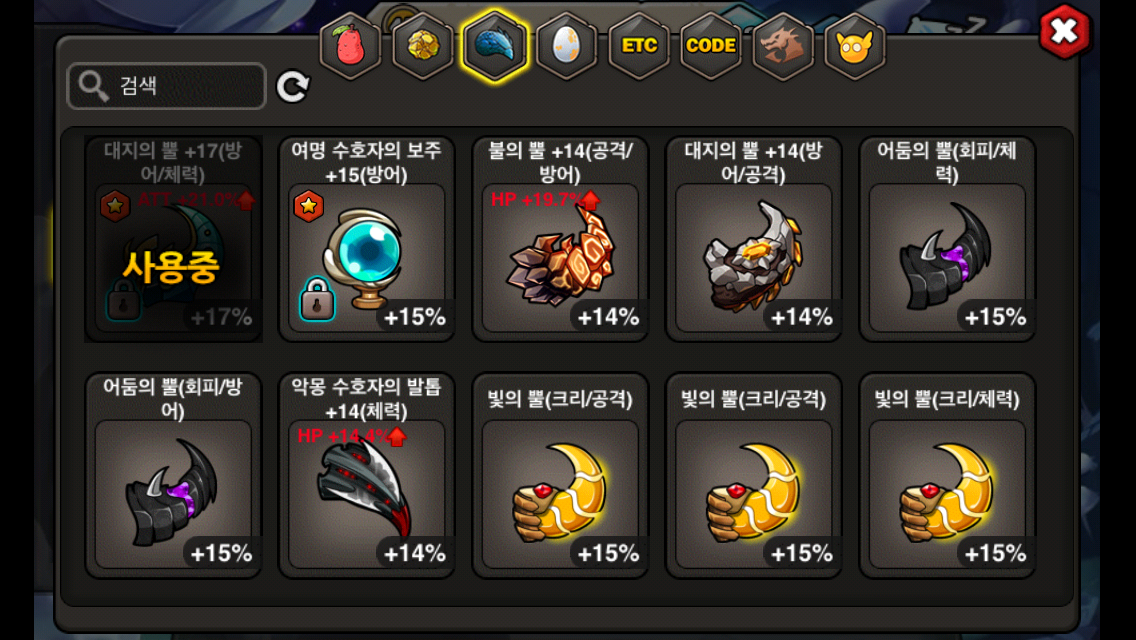The width and height of the screenshot is (1136, 640).
Task: Select 불의 뿔 +14 fire horn item
Action: coord(560,239)
